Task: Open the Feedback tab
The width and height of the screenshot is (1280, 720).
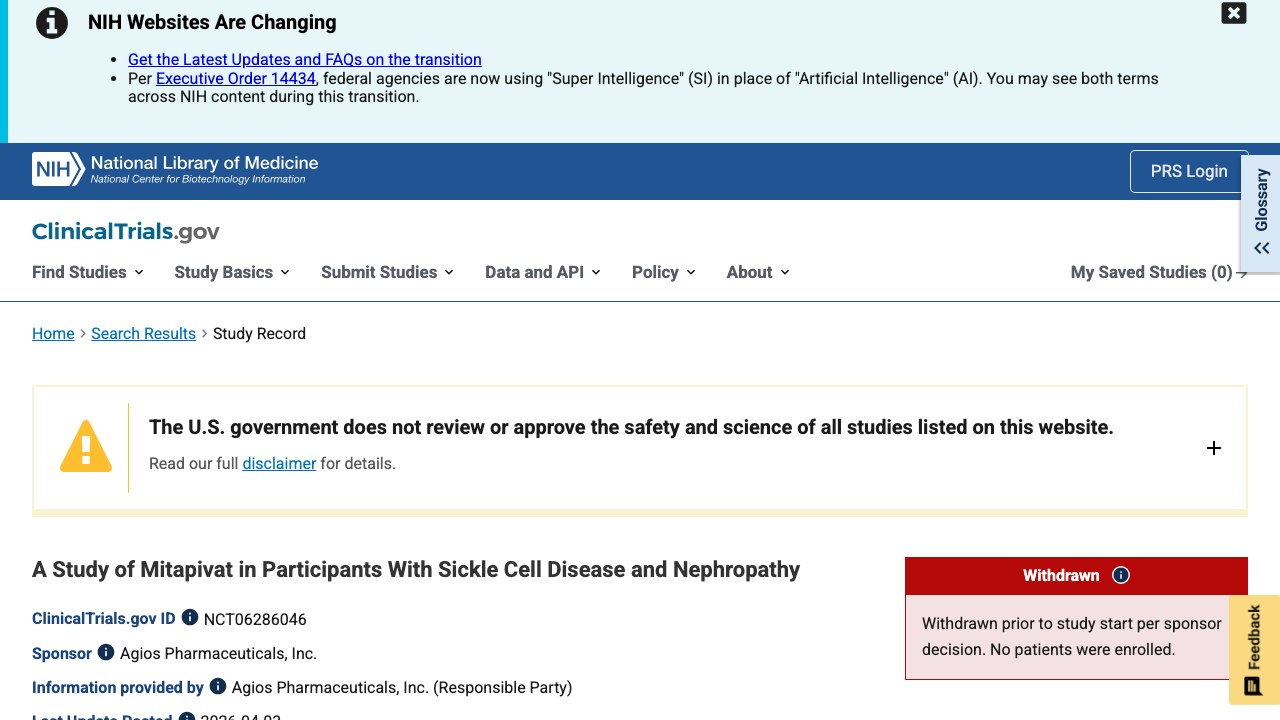Action: coord(1254,650)
